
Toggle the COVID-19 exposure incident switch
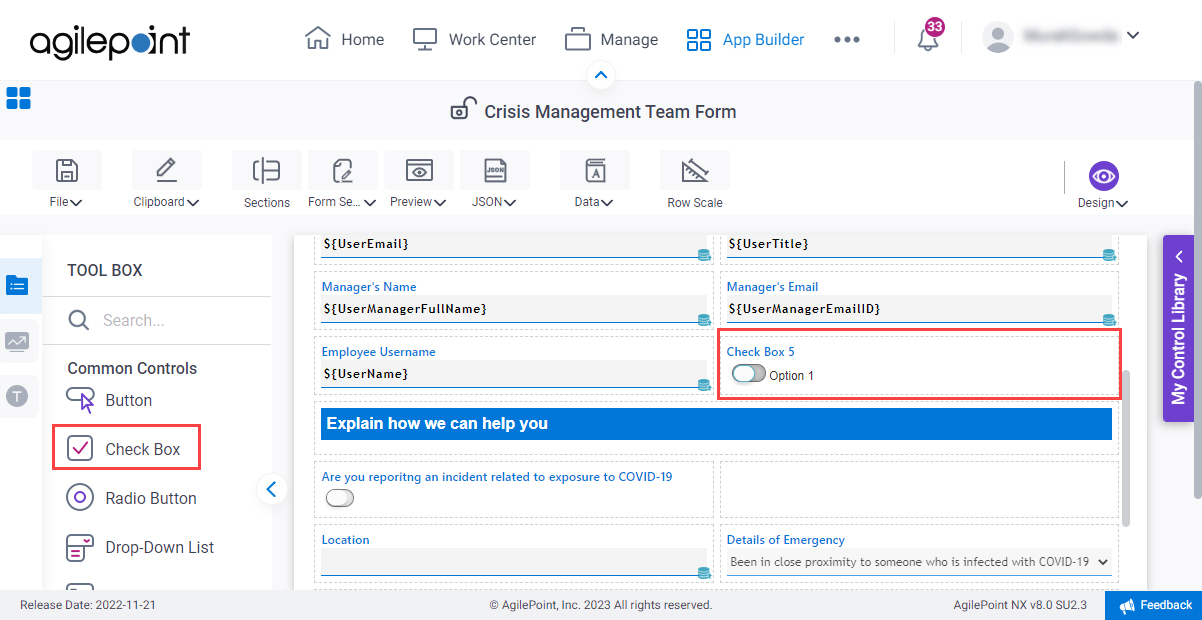[339, 498]
